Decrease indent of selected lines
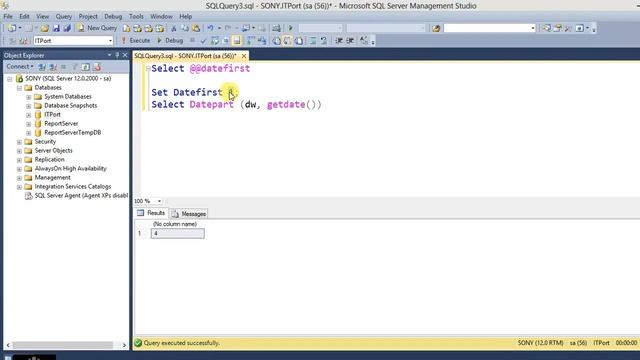The width and height of the screenshot is (640, 360). (339, 41)
